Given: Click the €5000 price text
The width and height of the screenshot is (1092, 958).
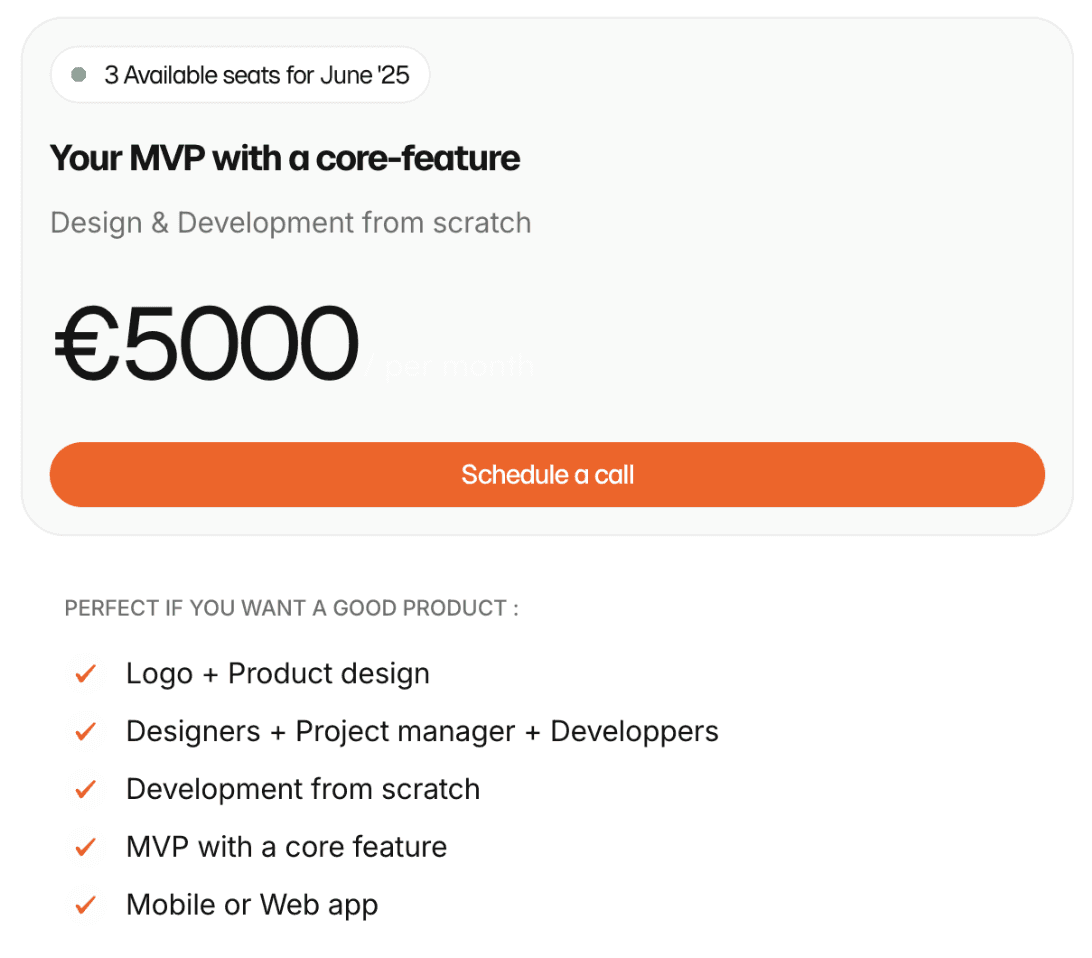Looking at the screenshot, I should coord(207,343).
